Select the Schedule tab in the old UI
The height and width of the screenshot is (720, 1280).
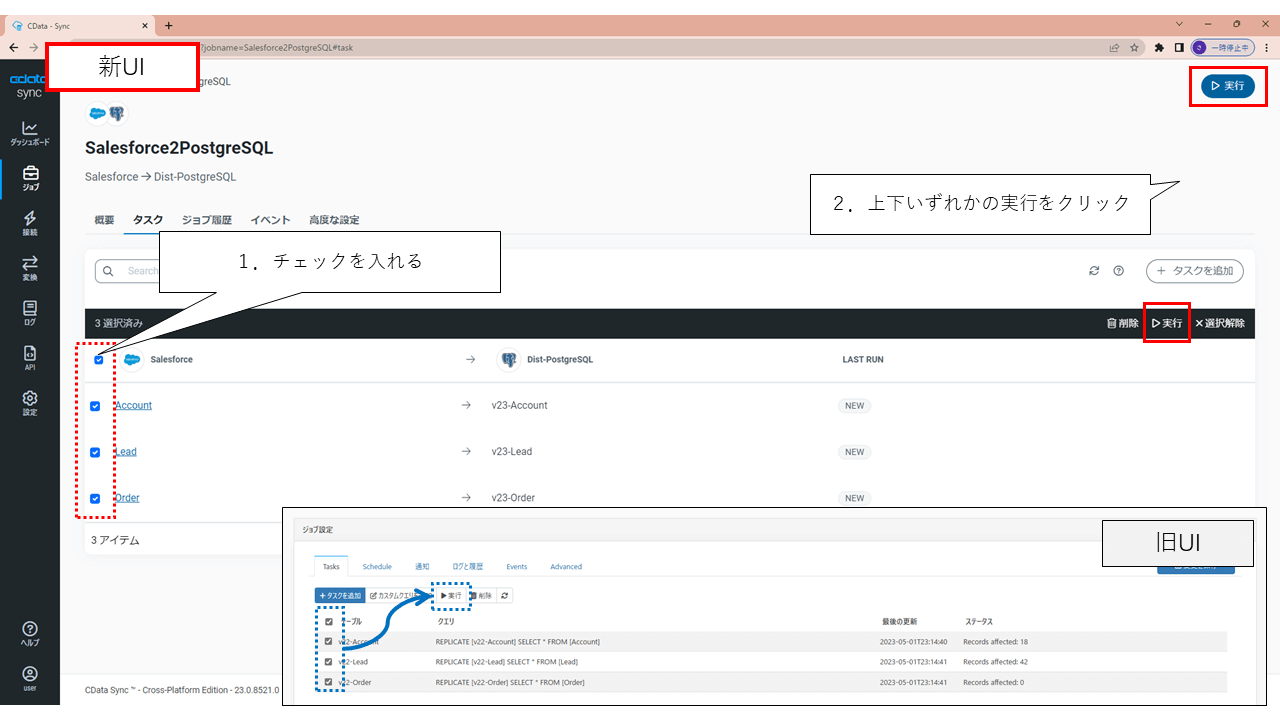click(x=377, y=567)
